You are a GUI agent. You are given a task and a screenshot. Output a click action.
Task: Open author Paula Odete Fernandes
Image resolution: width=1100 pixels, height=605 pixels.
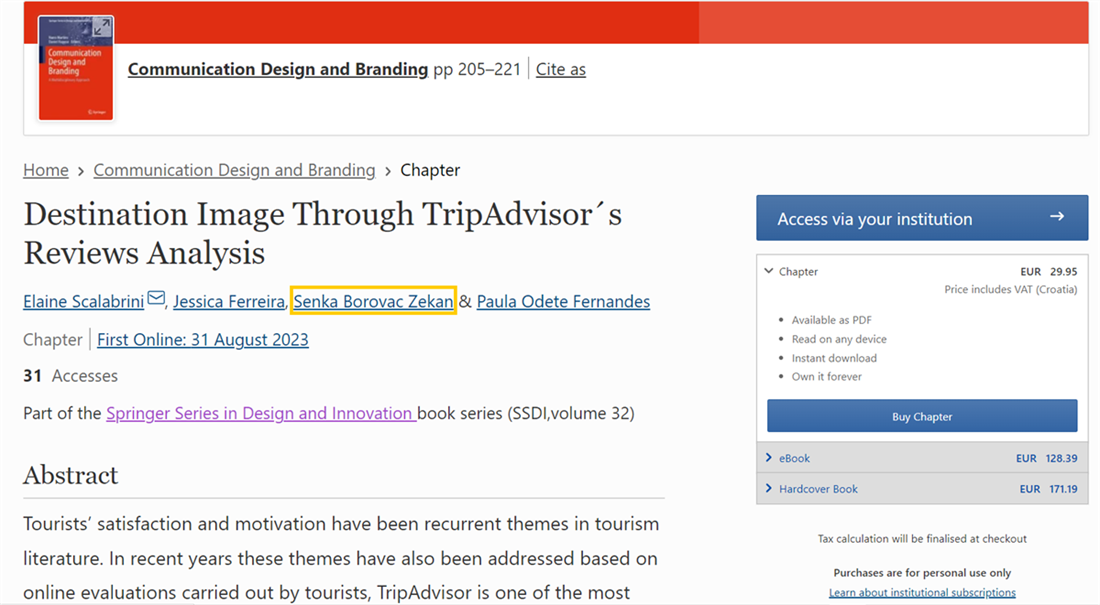point(563,301)
